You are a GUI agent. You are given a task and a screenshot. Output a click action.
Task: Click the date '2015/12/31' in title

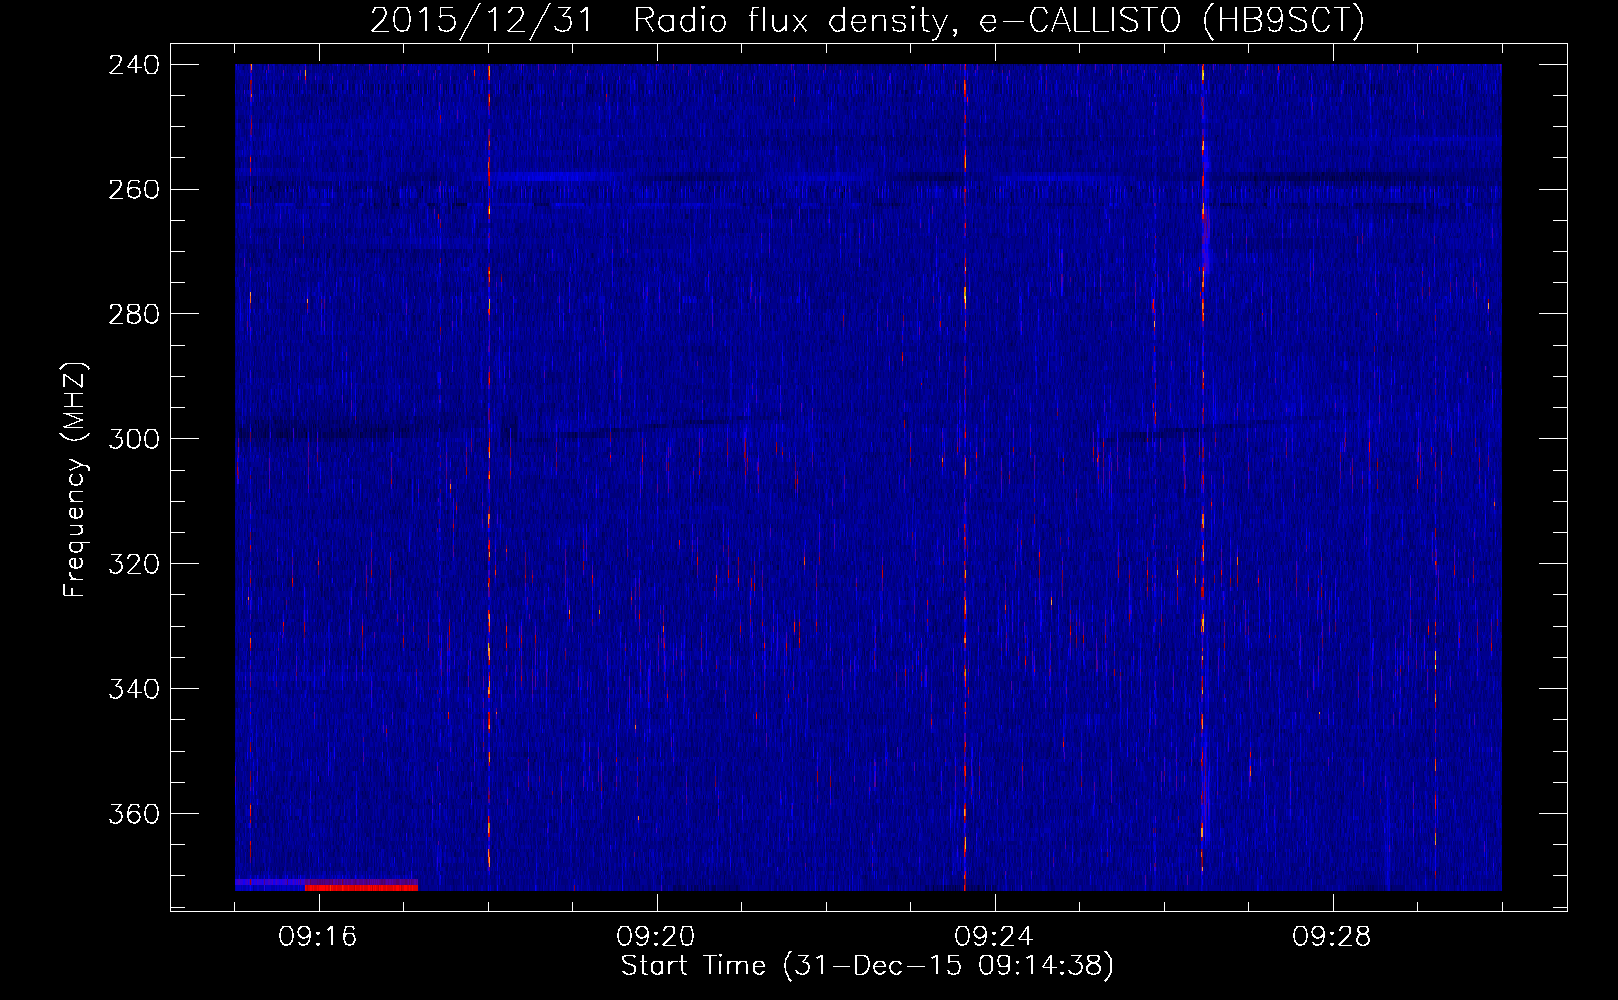coord(482,20)
